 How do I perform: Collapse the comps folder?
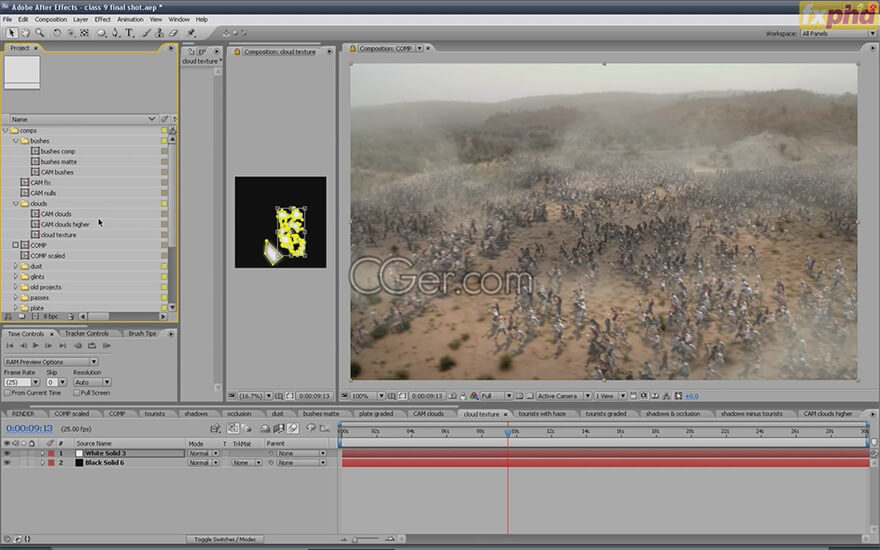coord(6,130)
